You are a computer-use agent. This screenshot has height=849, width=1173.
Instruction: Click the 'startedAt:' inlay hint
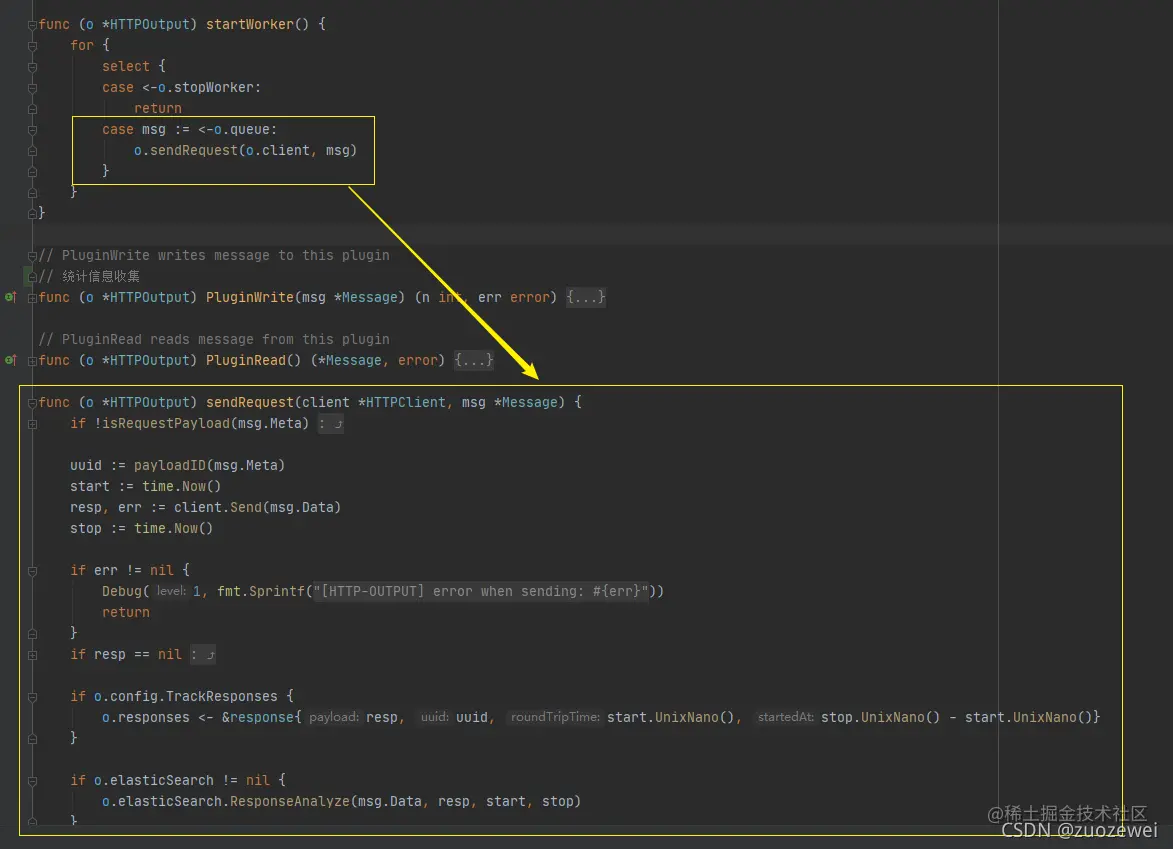pos(785,717)
